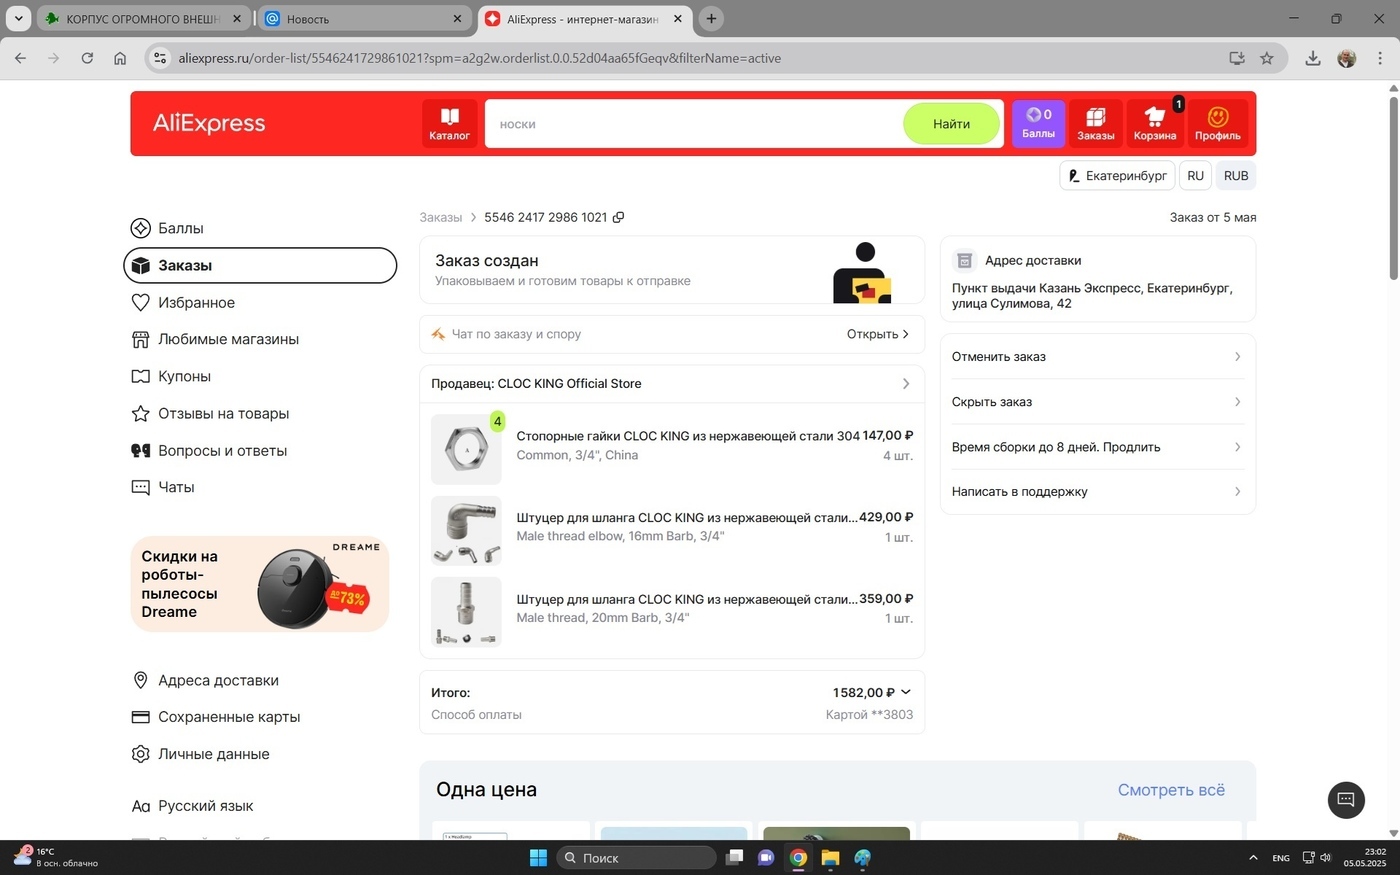This screenshot has width=1400, height=875.
Task: Switch to КОРПУС ОГРОМНОГО browser tab
Action: click(144, 19)
